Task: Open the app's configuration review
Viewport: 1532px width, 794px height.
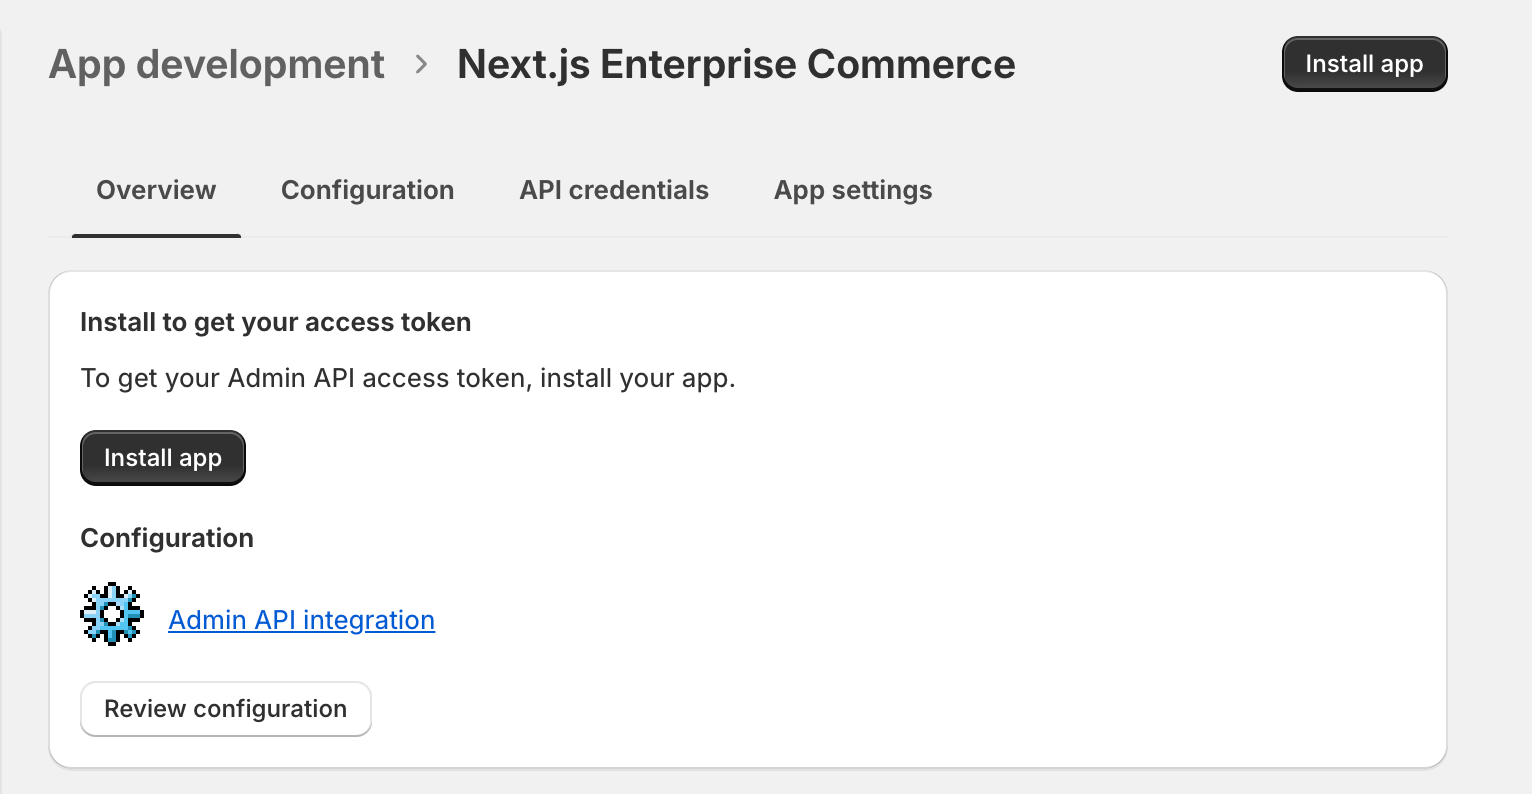Action: [225, 708]
